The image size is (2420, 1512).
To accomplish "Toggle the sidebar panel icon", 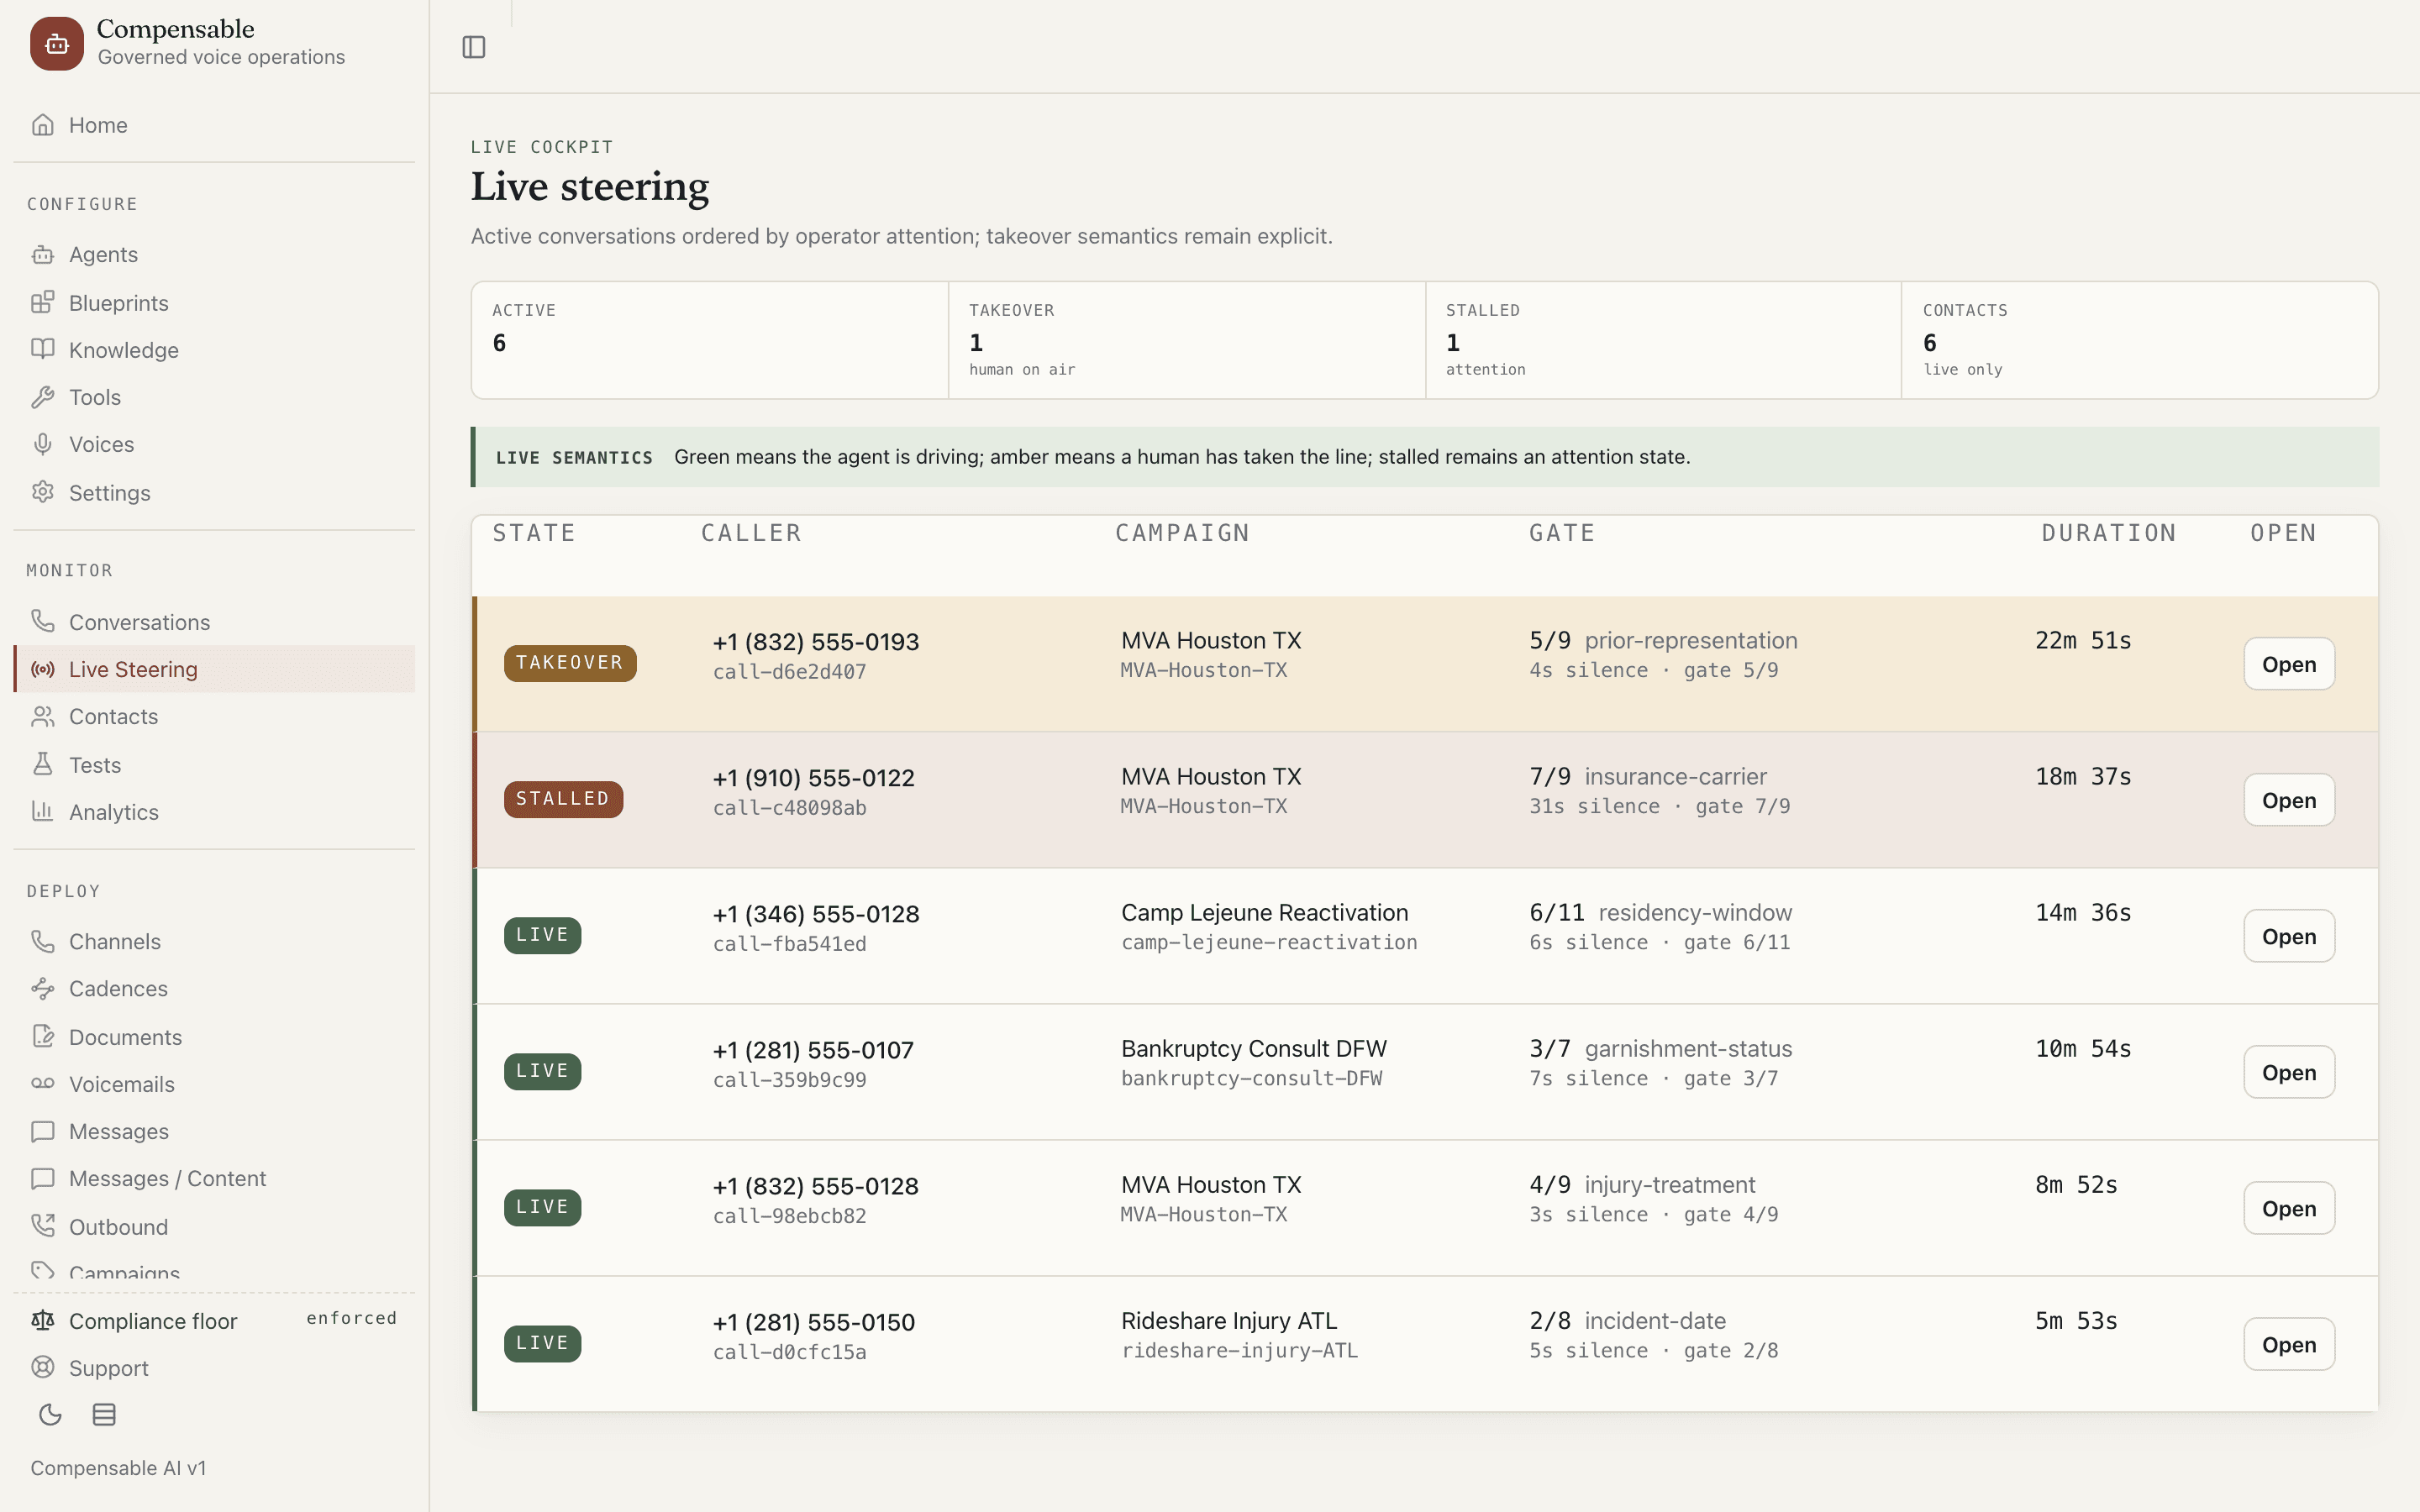I will [474, 47].
